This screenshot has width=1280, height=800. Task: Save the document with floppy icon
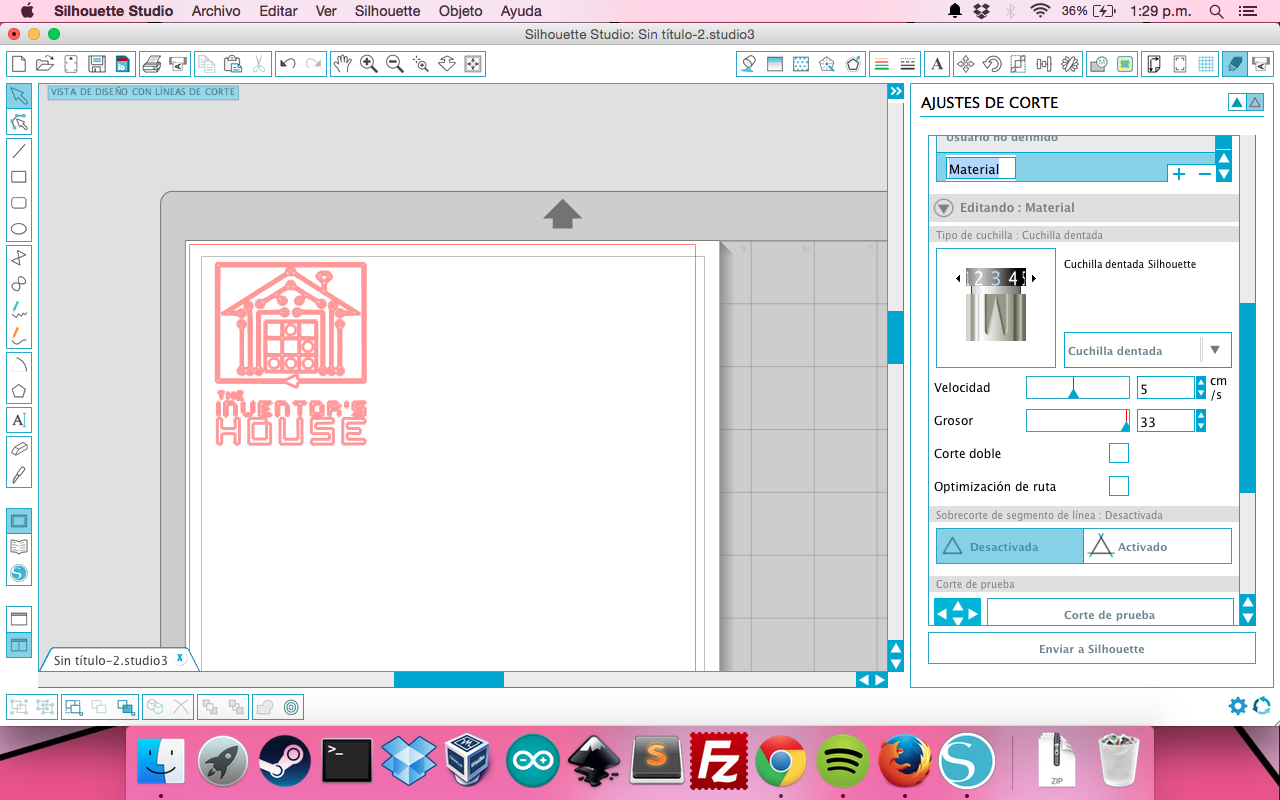tap(97, 64)
